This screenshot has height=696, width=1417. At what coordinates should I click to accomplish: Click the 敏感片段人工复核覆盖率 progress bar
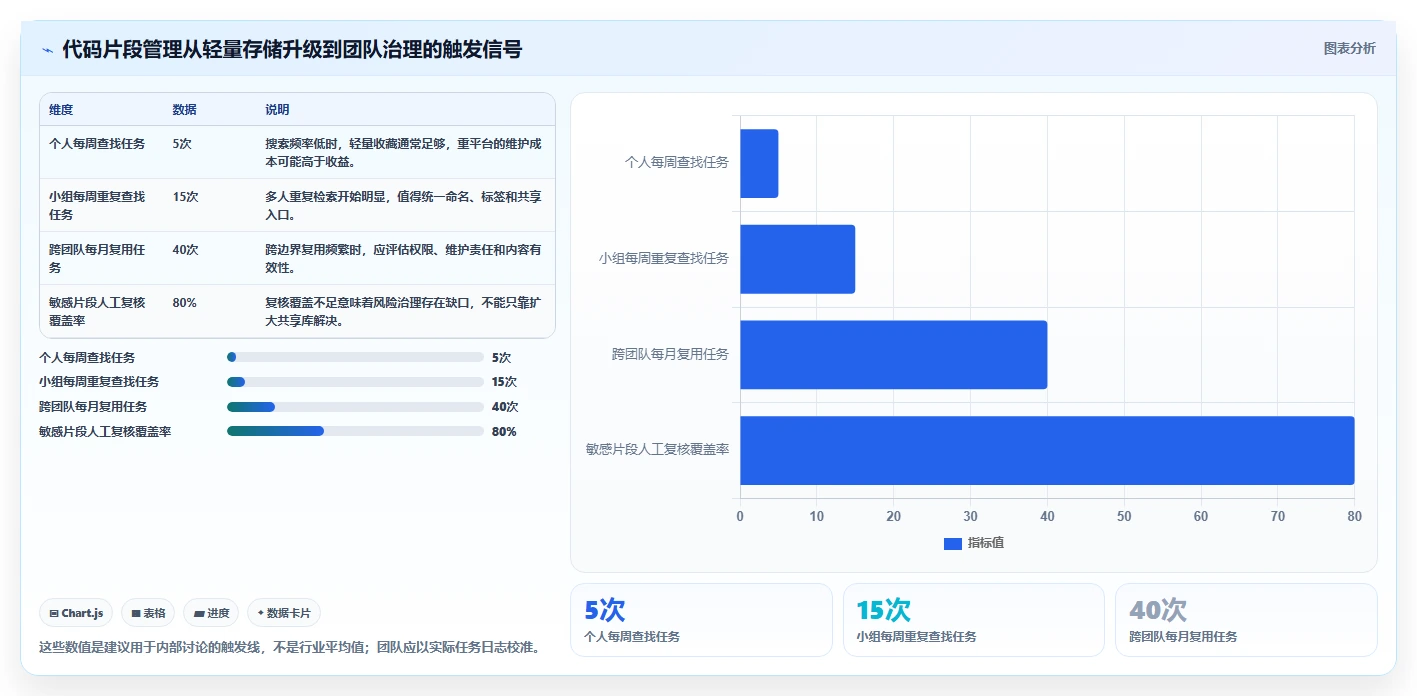click(355, 431)
